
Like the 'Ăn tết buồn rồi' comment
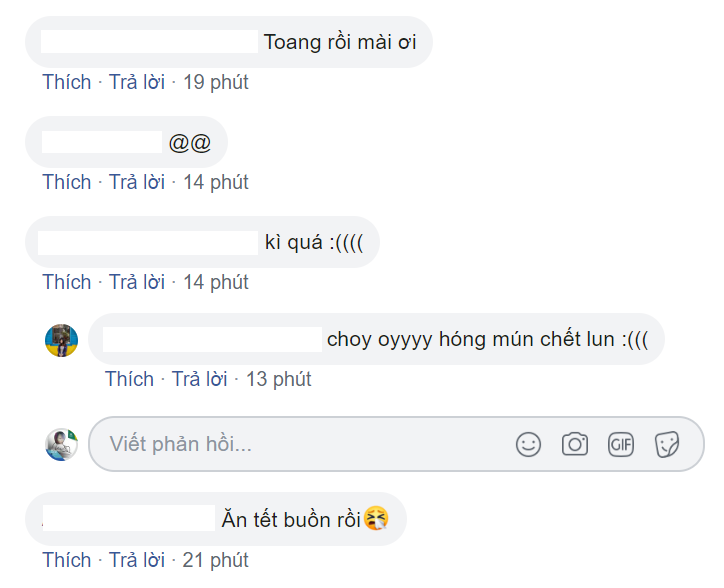[x=67, y=560]
